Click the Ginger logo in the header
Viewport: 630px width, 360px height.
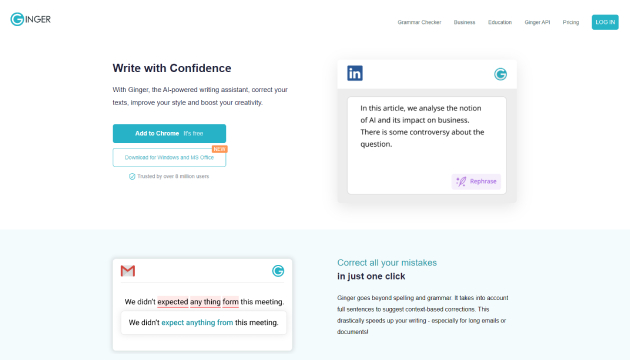[x=31, y=19]
